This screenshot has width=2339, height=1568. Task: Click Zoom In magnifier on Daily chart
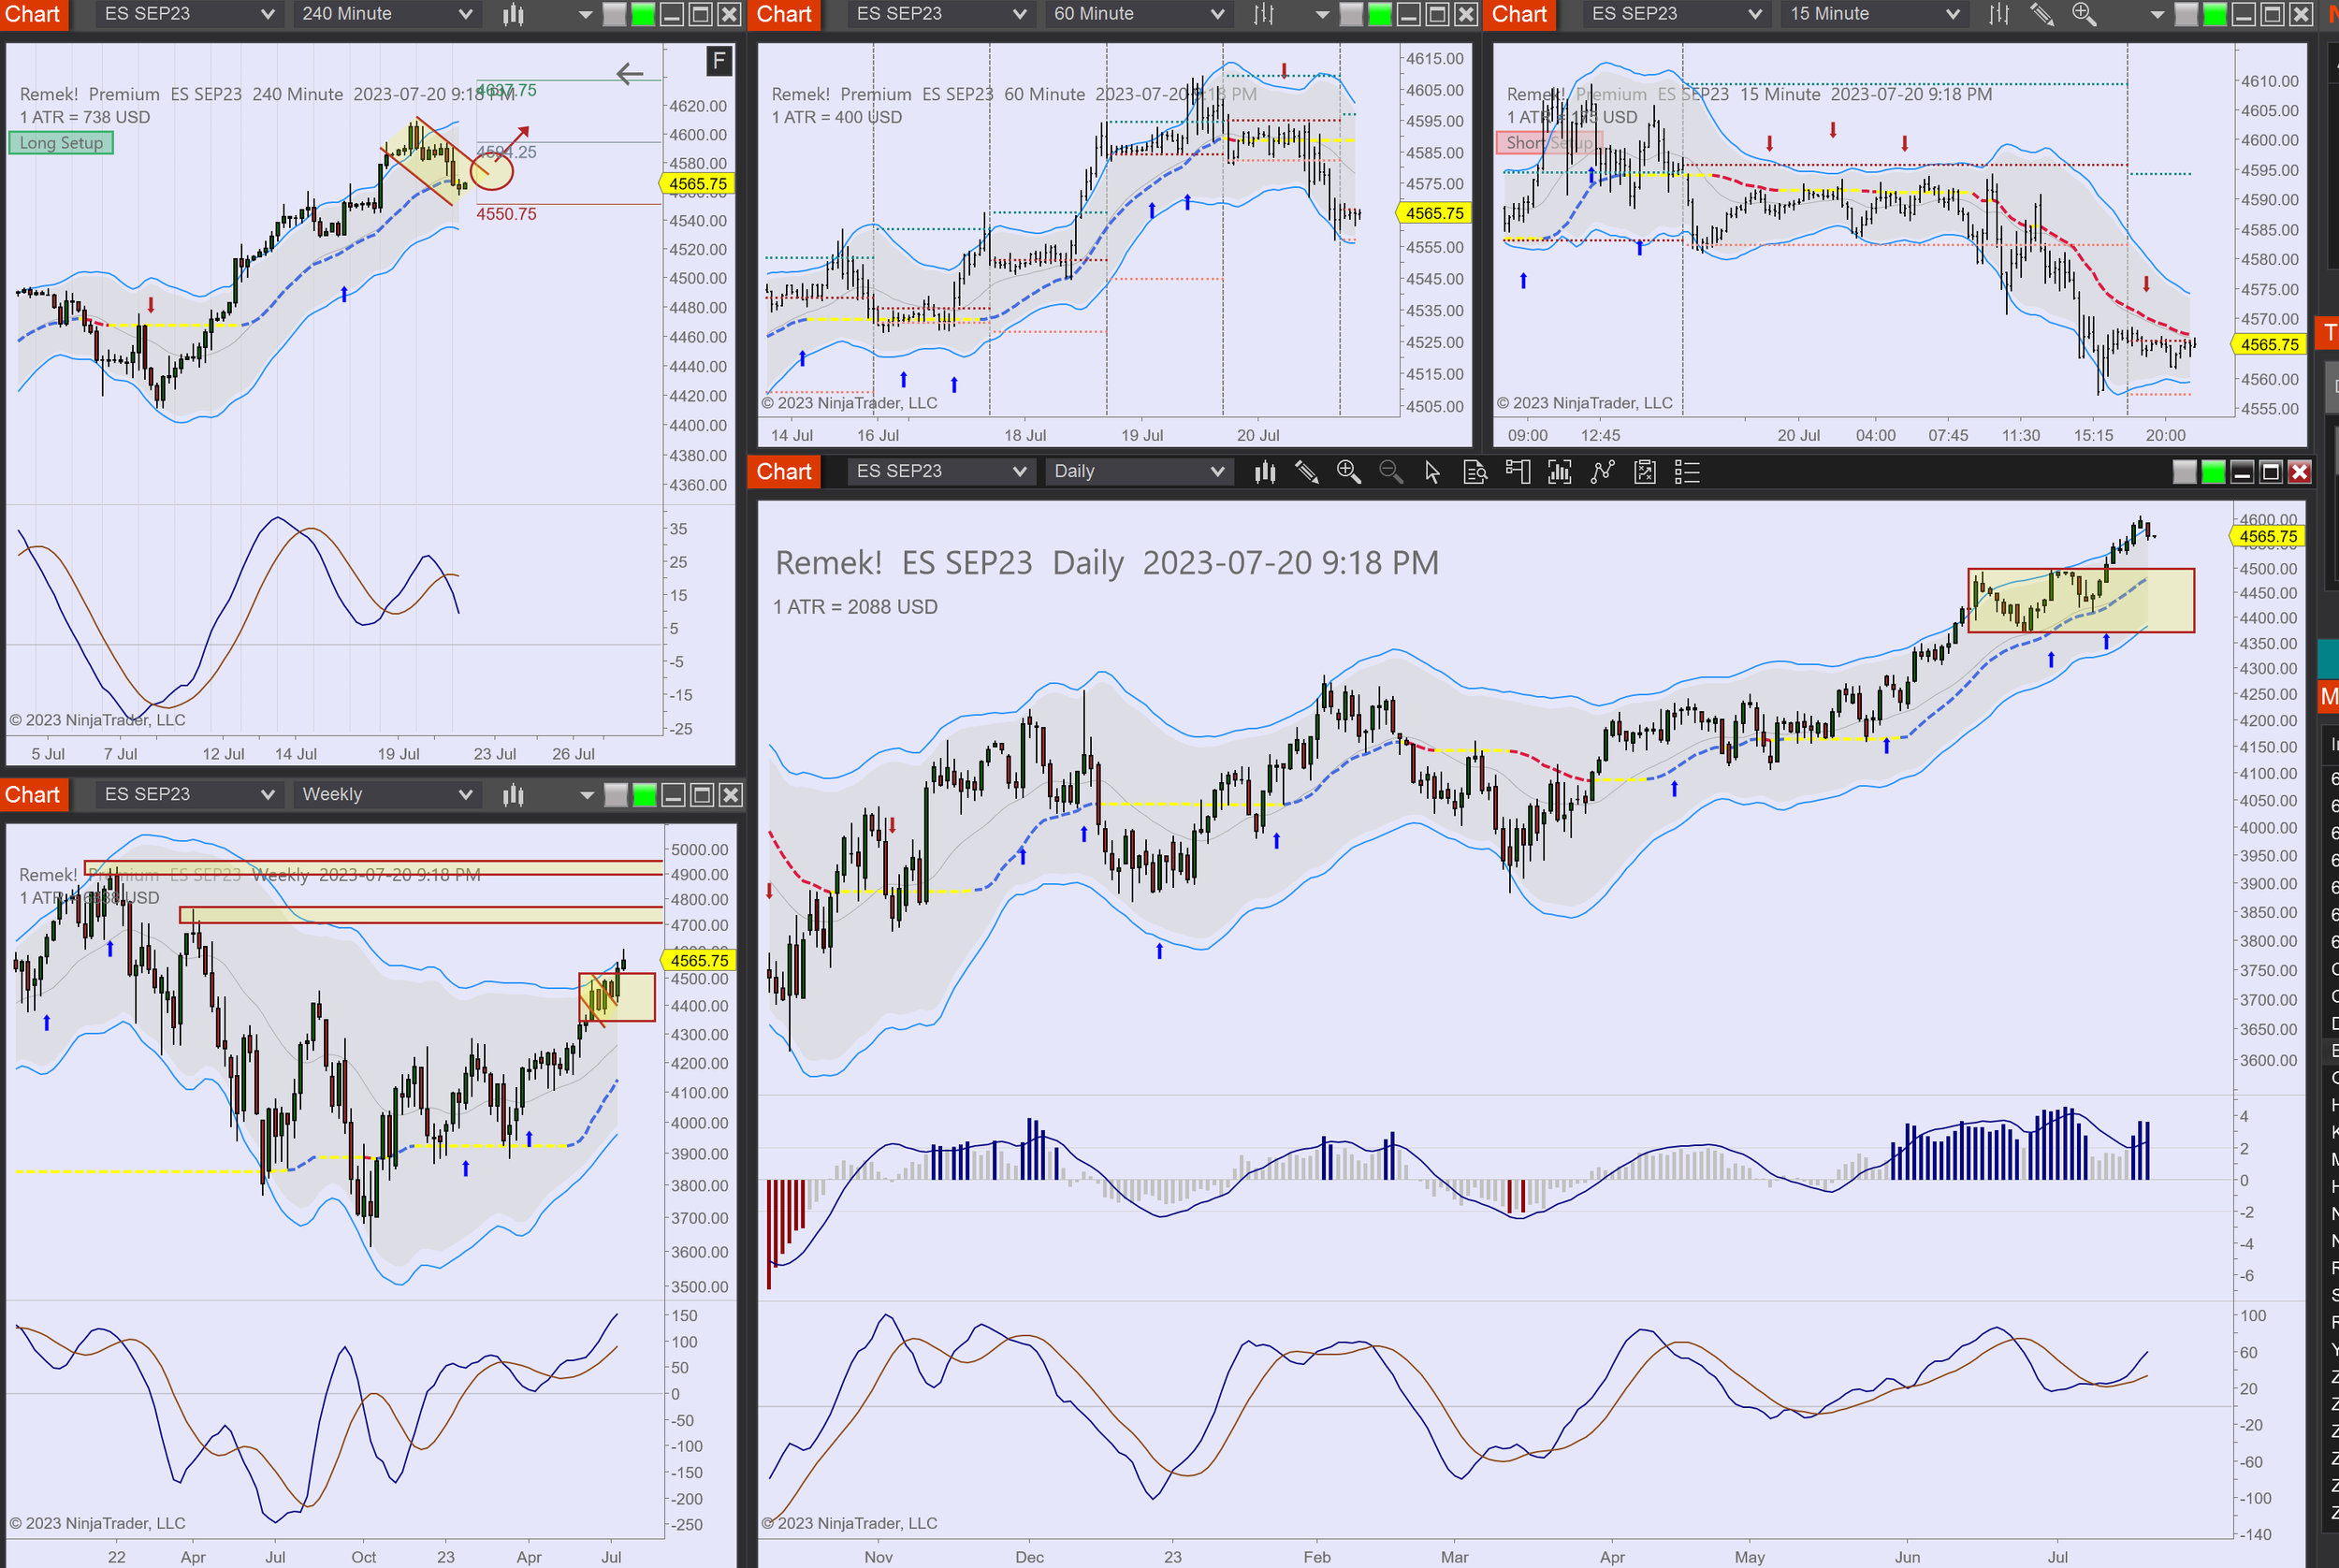coord(1348,472)
